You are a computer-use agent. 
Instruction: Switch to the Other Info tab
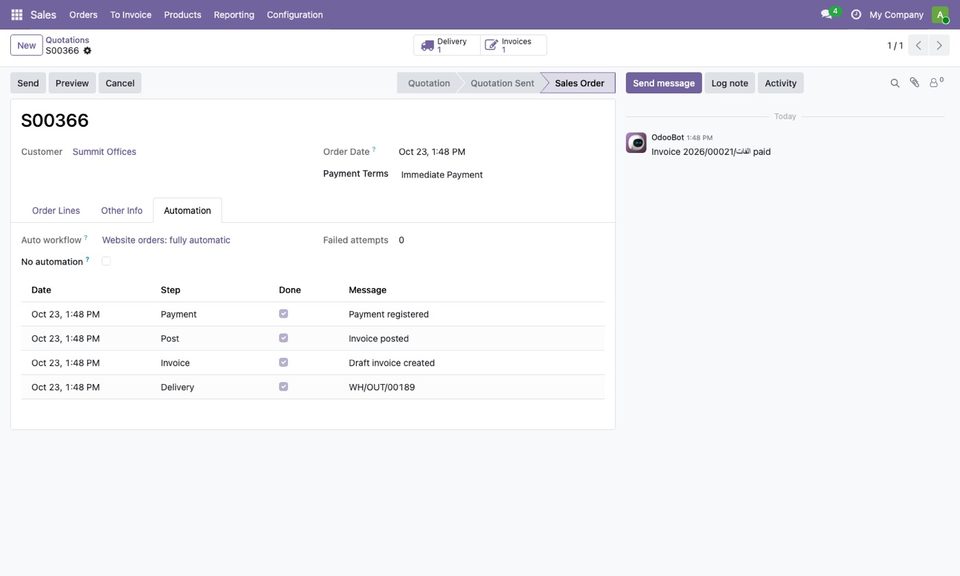122,211
